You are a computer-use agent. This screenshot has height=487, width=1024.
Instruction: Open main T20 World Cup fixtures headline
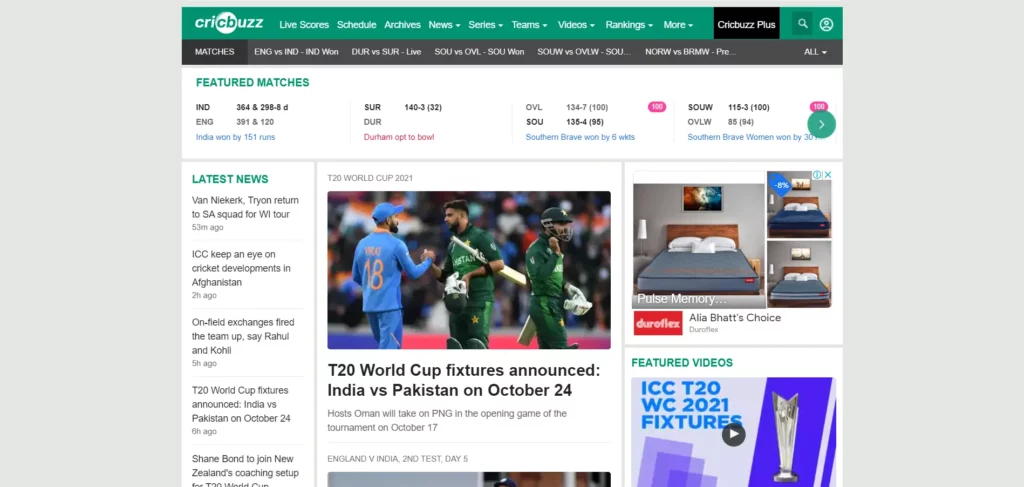point(464,380)
